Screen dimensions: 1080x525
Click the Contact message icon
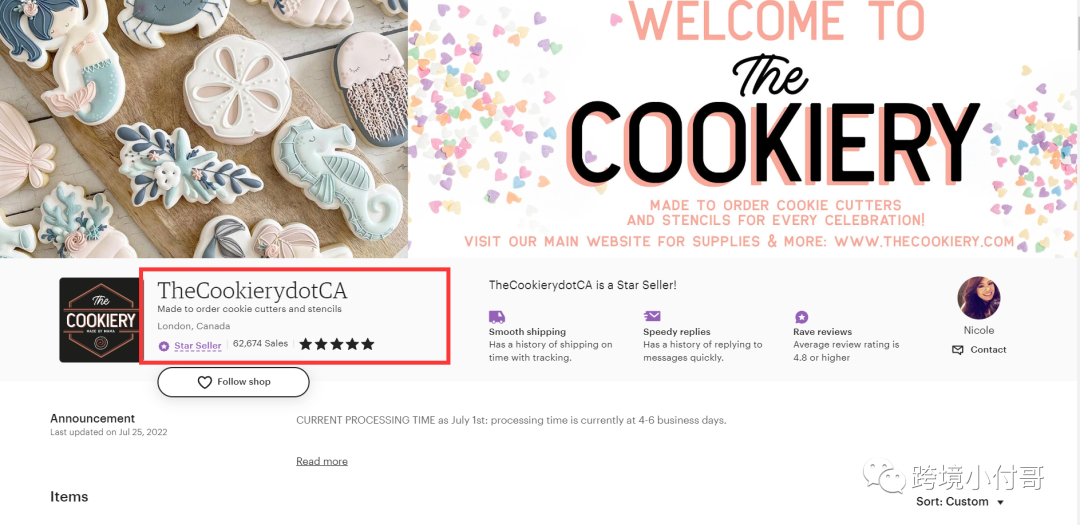pyautogui.click(x=957, y=350)
